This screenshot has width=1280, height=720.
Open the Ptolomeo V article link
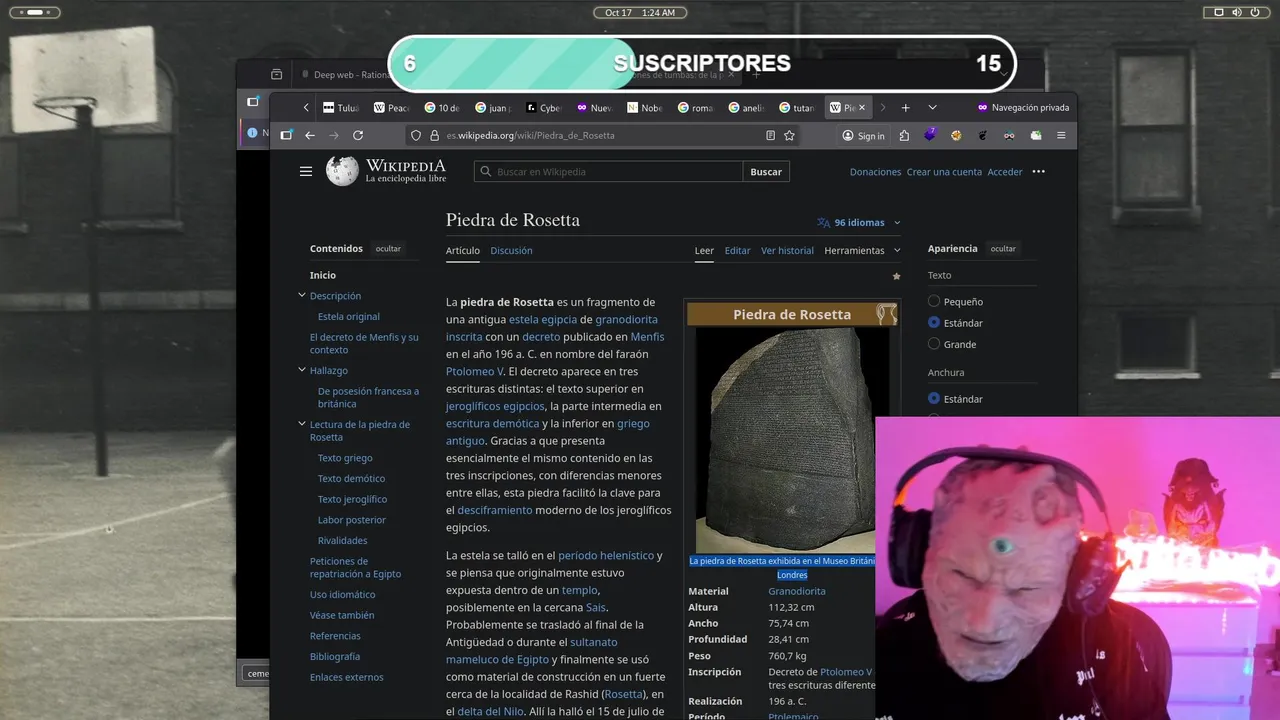[x=474, y=371]
